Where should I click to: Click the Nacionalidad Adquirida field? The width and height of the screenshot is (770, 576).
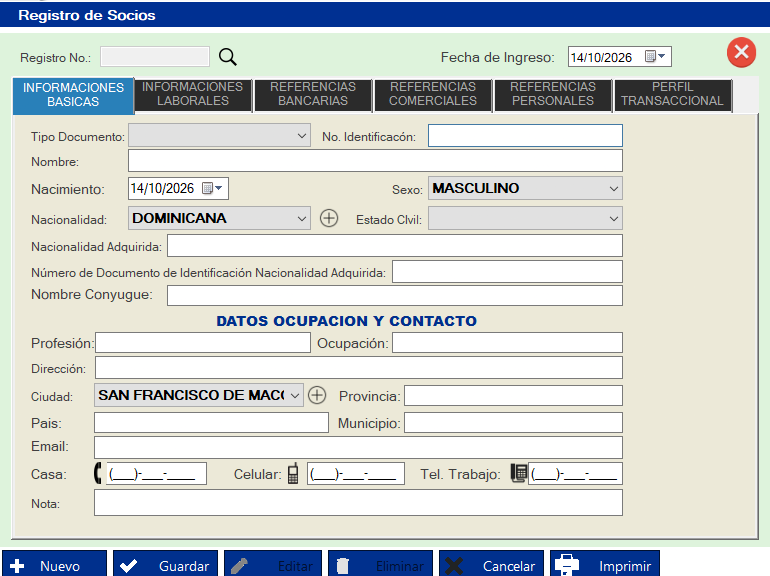pos(395,246)
